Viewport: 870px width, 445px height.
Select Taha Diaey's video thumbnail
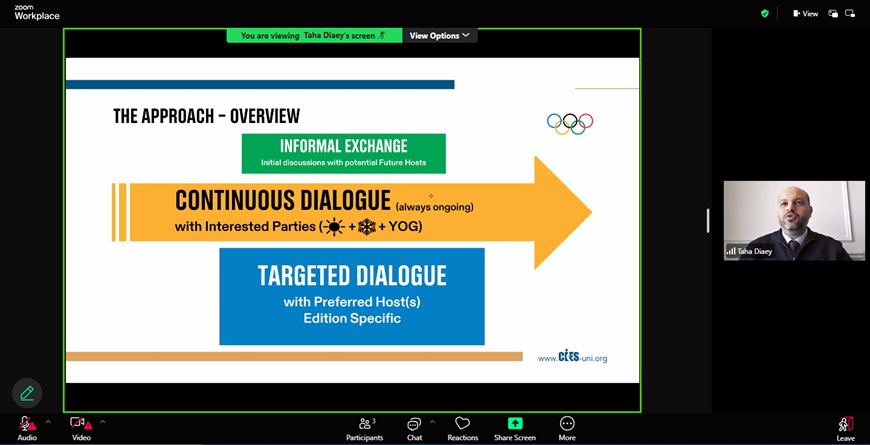coord(794,220)
